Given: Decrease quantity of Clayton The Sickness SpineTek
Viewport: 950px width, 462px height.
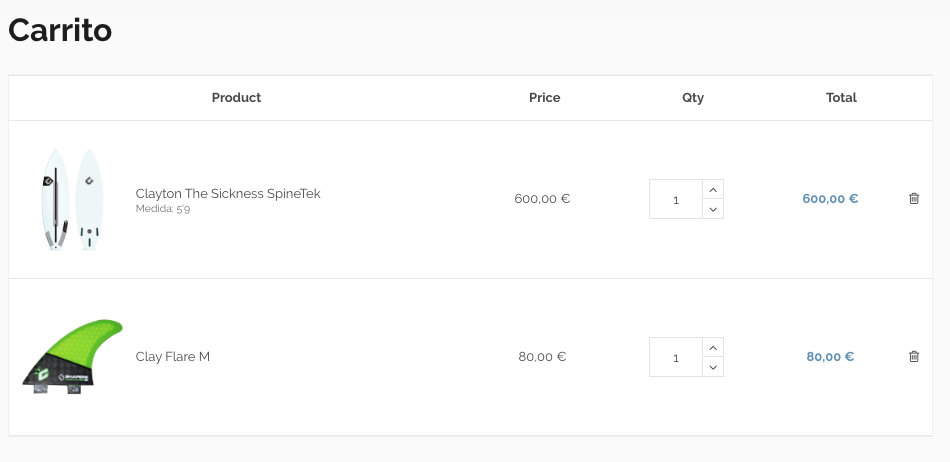Looking at the screenshot, I should pos(712,209).
